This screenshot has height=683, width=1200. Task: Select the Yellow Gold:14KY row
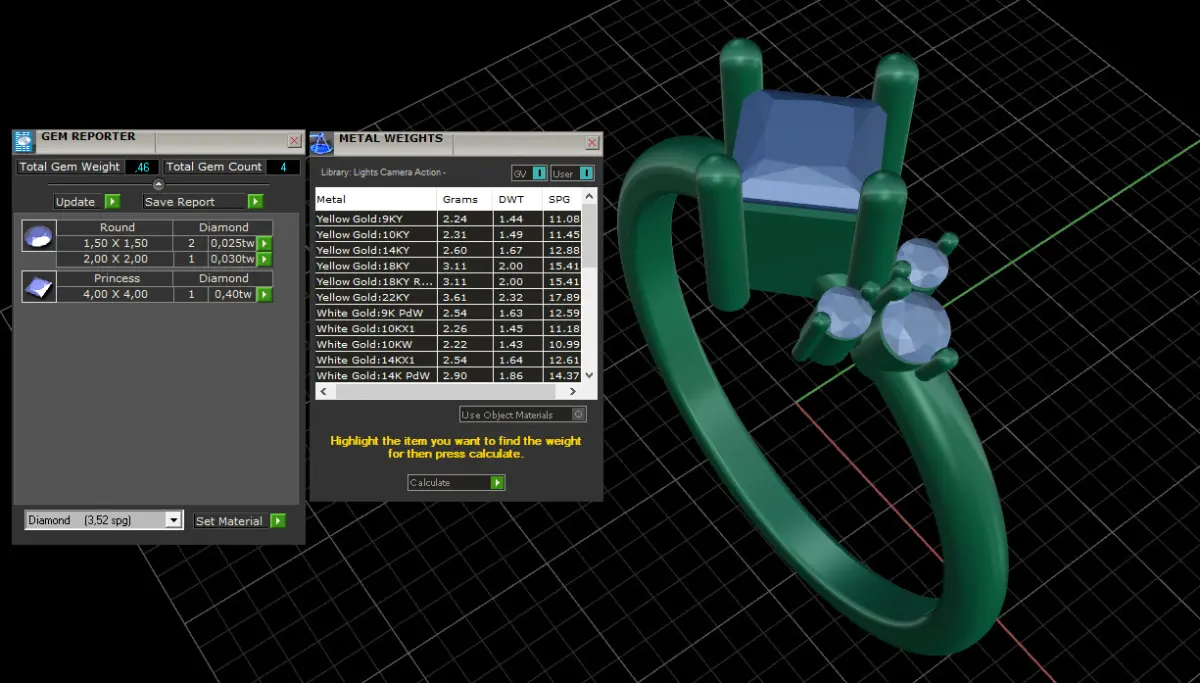pos(448,250)
